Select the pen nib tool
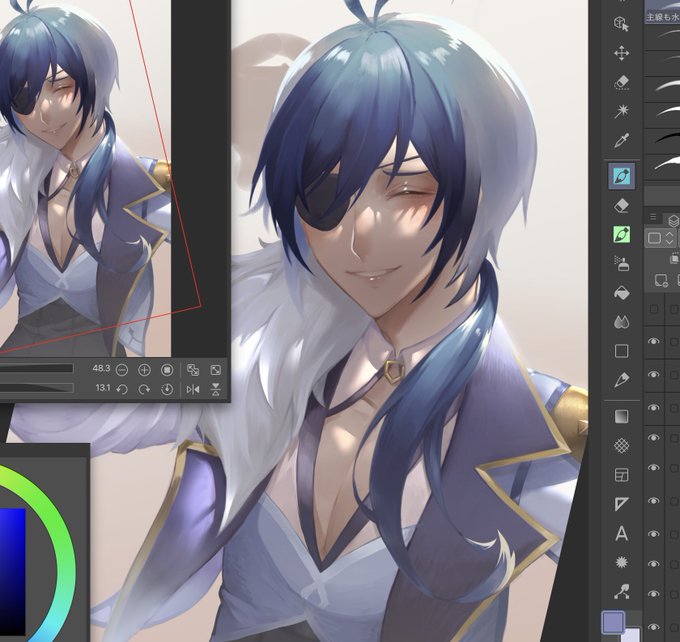Image resolution: width=680 pixels, height=642 pixels. click(x=621, y=380)
